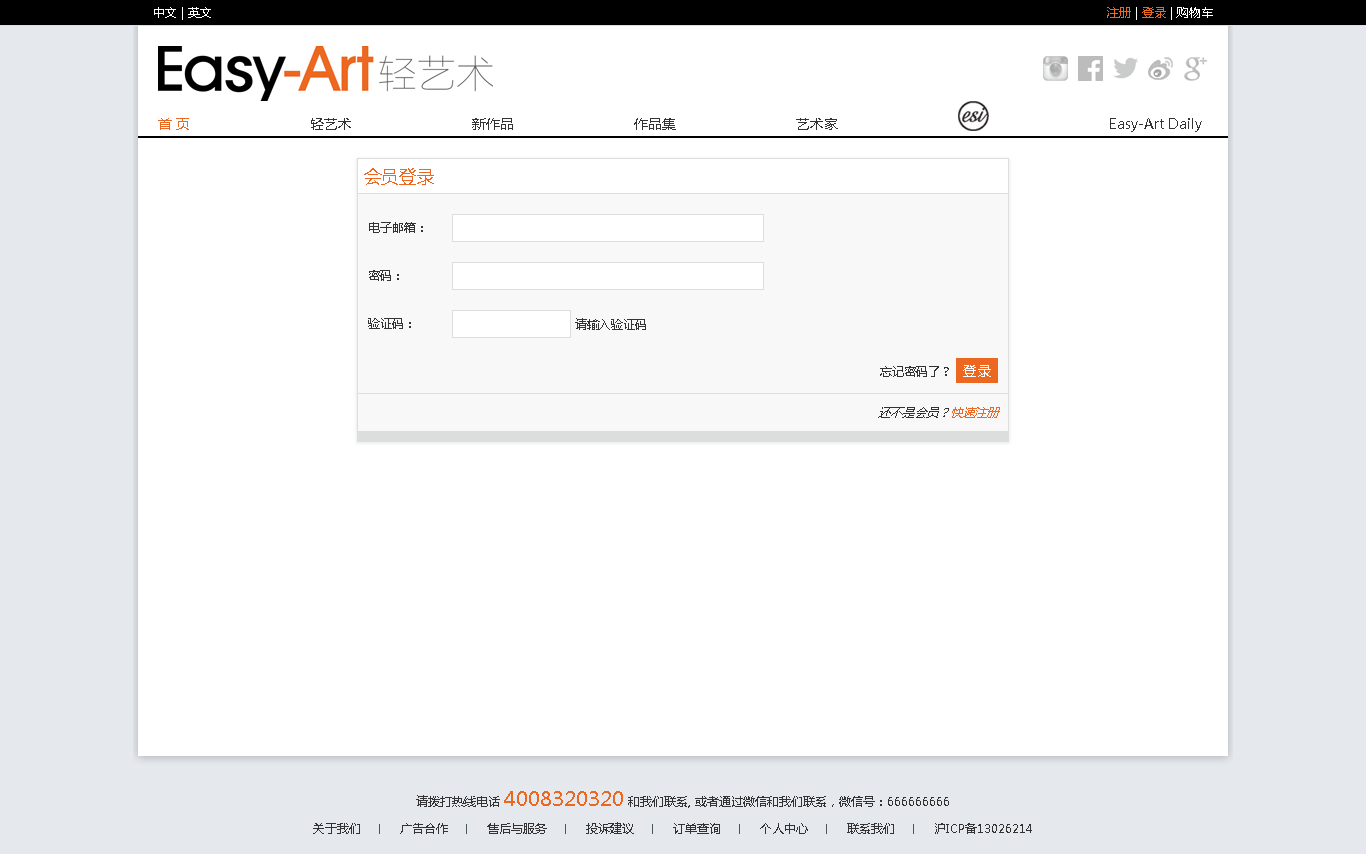Open the Weibo social icon
1366x854 pixels.
click(1160, 69)
